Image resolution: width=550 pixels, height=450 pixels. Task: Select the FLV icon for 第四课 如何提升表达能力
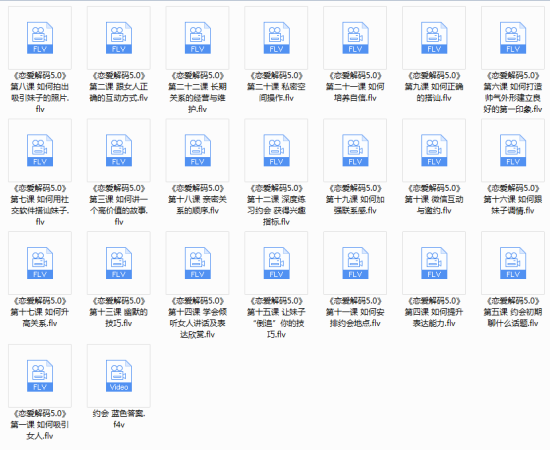point(434,263)
